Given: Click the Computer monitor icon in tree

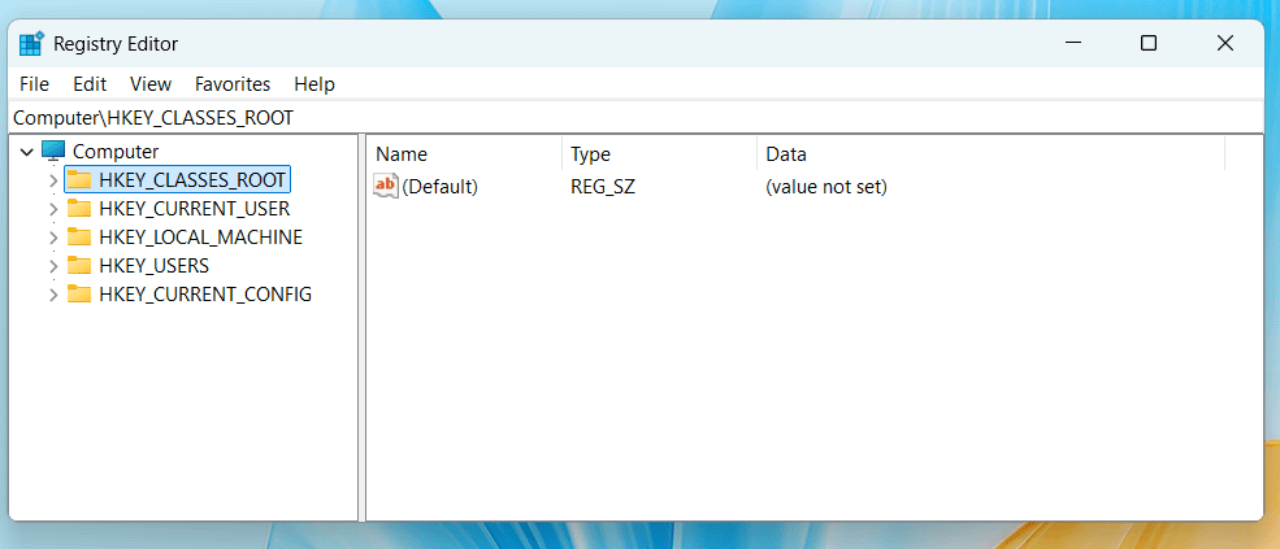Looking at the screenshot, I should [53, 151].
